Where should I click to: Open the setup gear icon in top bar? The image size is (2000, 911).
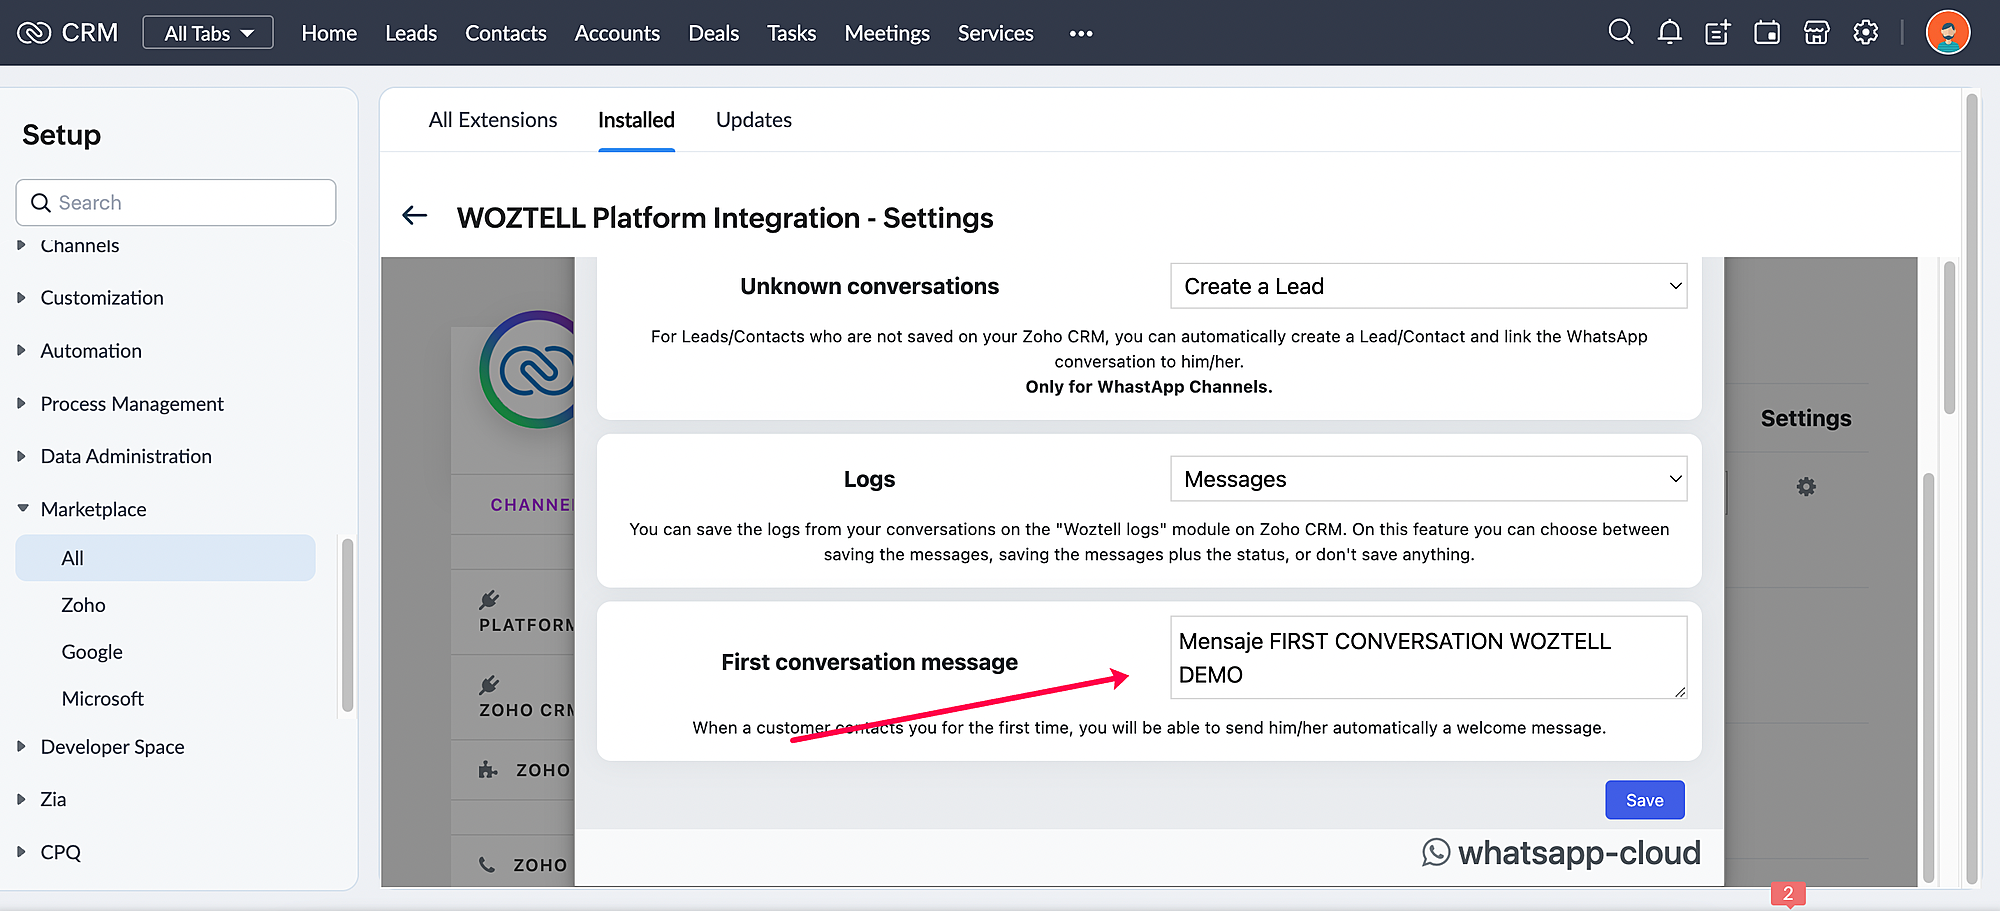(x=1865, y=33)
